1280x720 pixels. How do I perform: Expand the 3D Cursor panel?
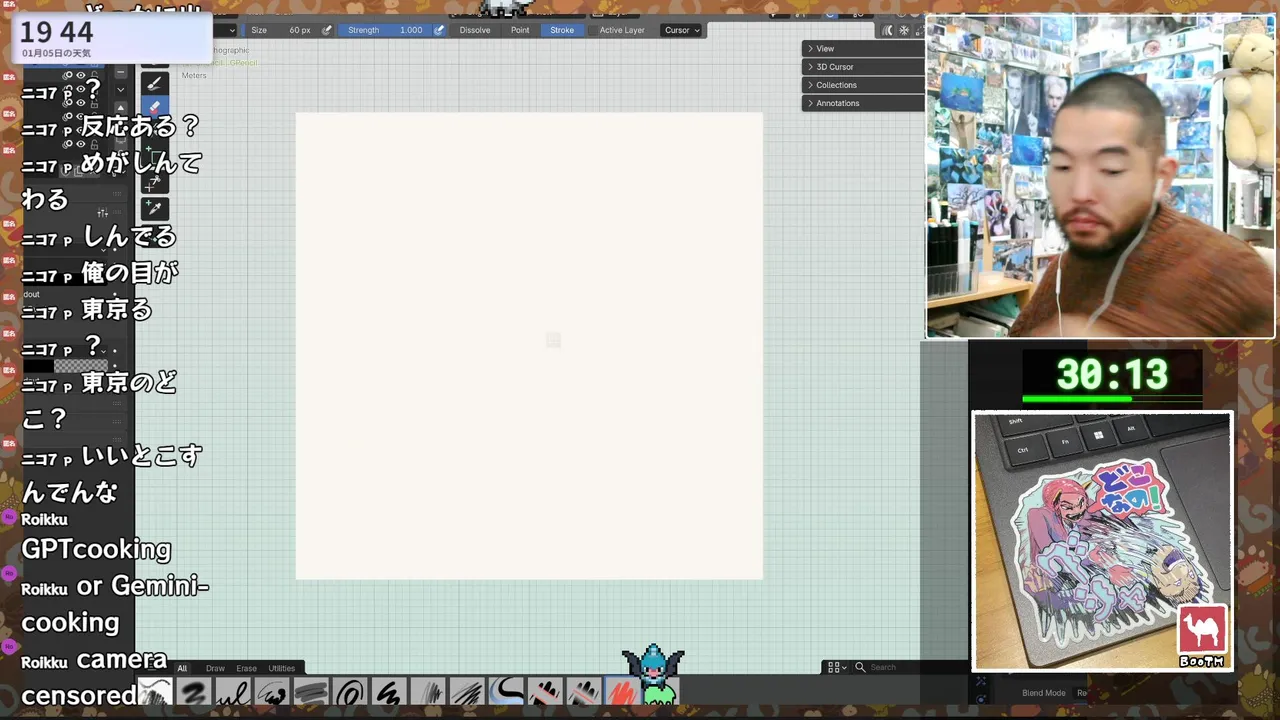[x=863, y=67]
